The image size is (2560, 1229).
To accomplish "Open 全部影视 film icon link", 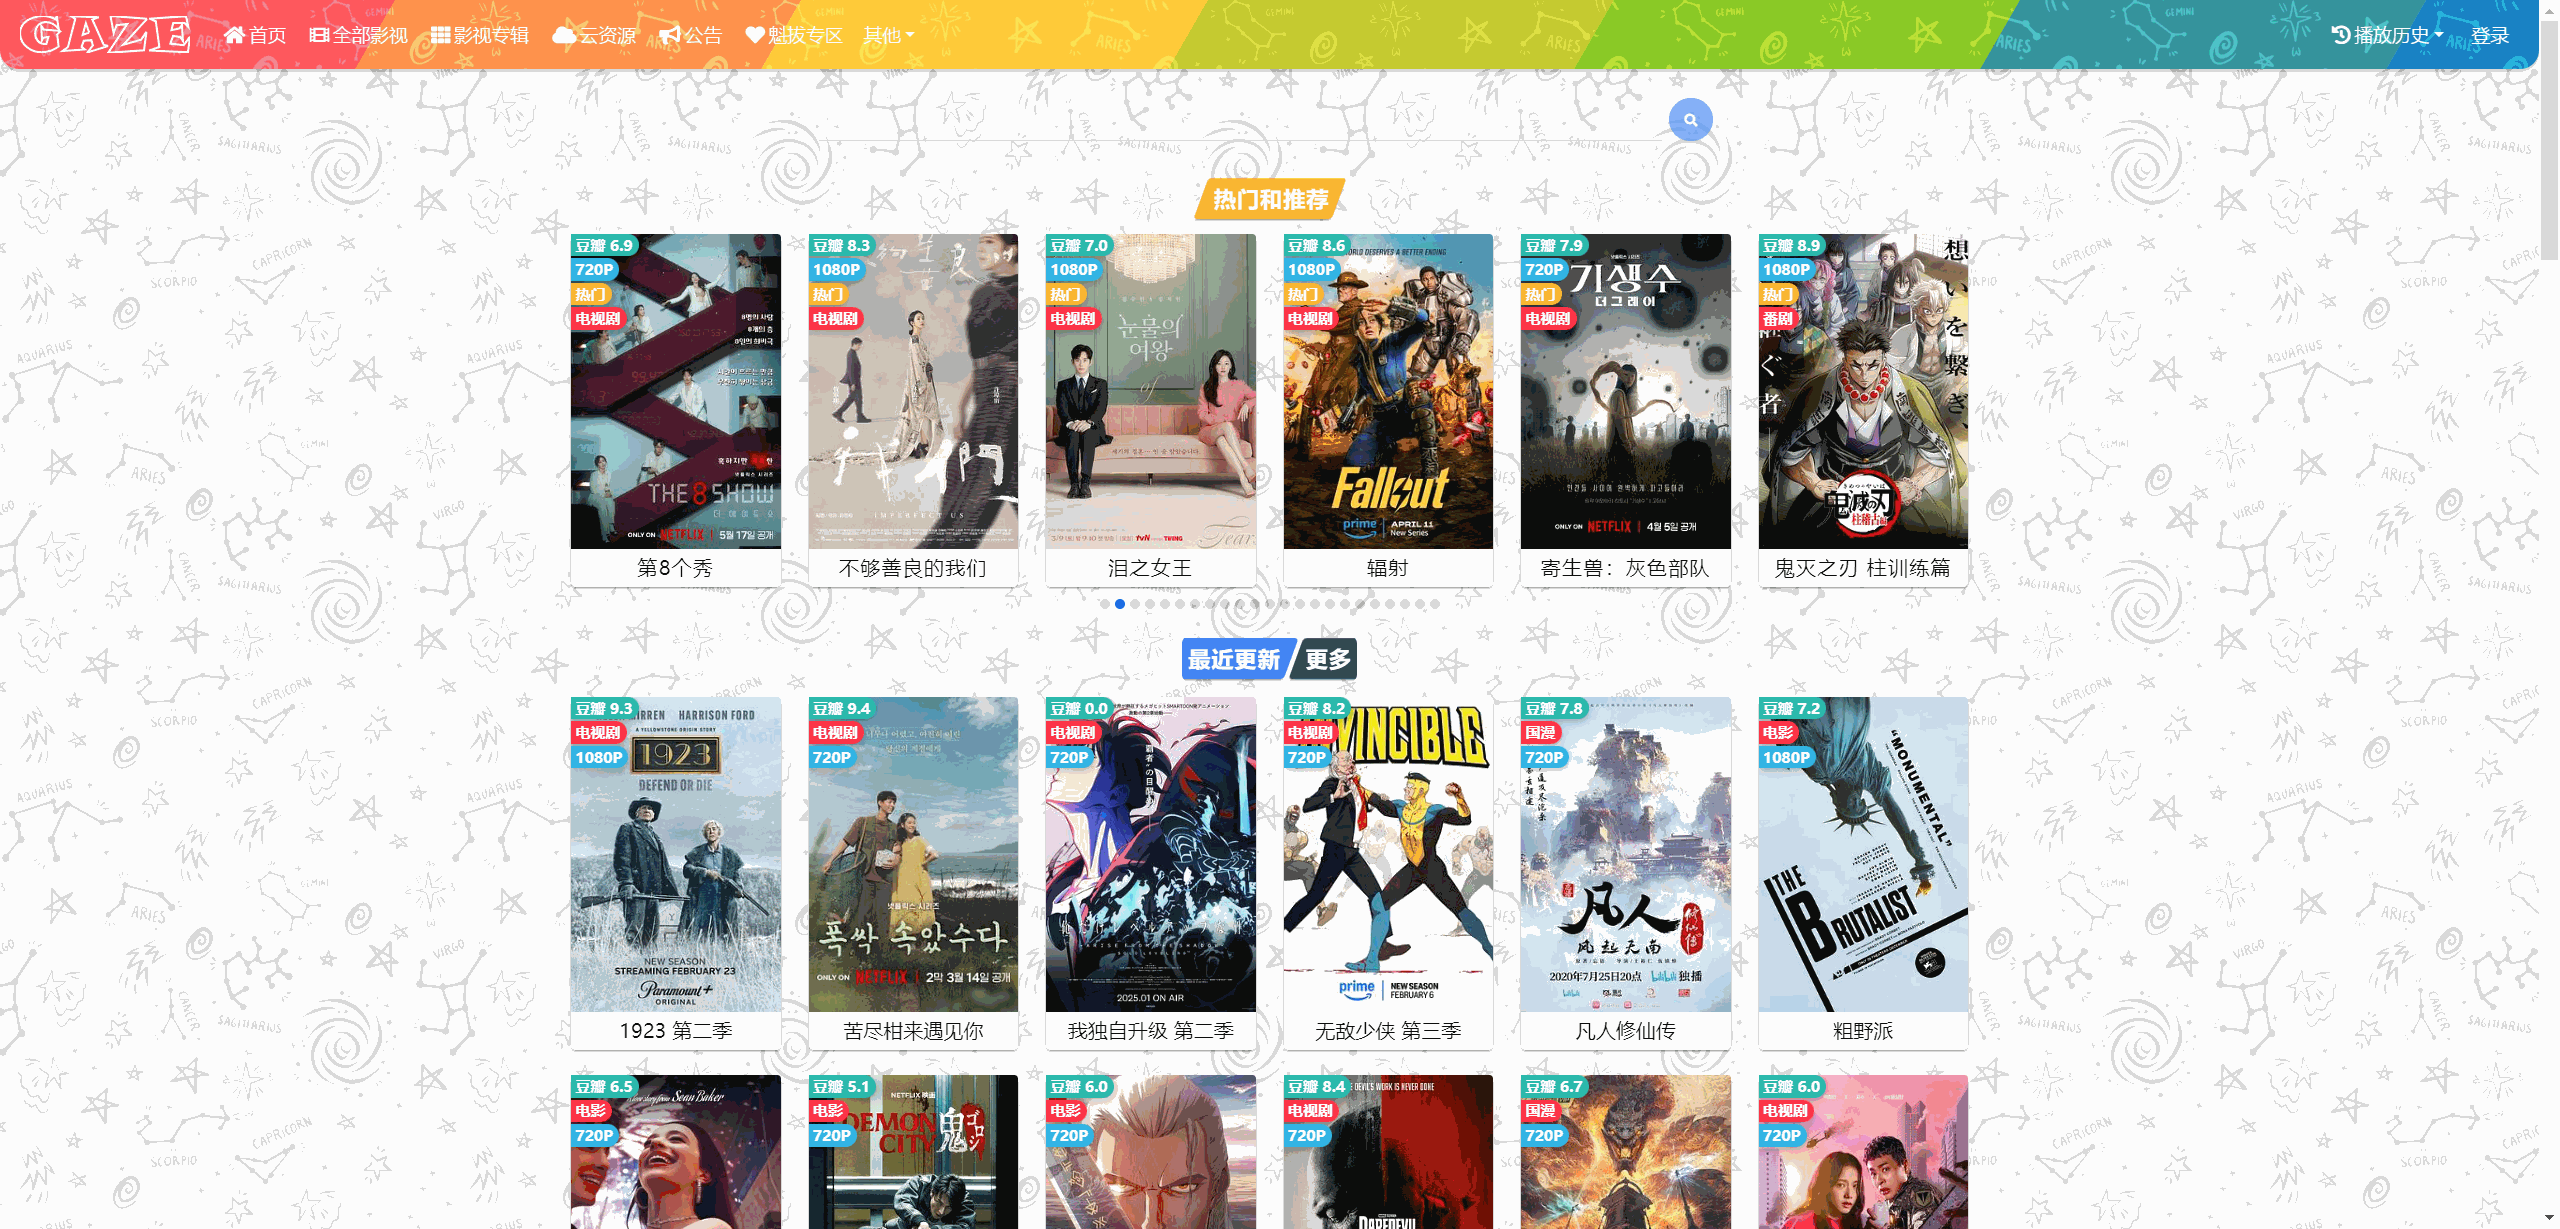I will pos(359,36).
